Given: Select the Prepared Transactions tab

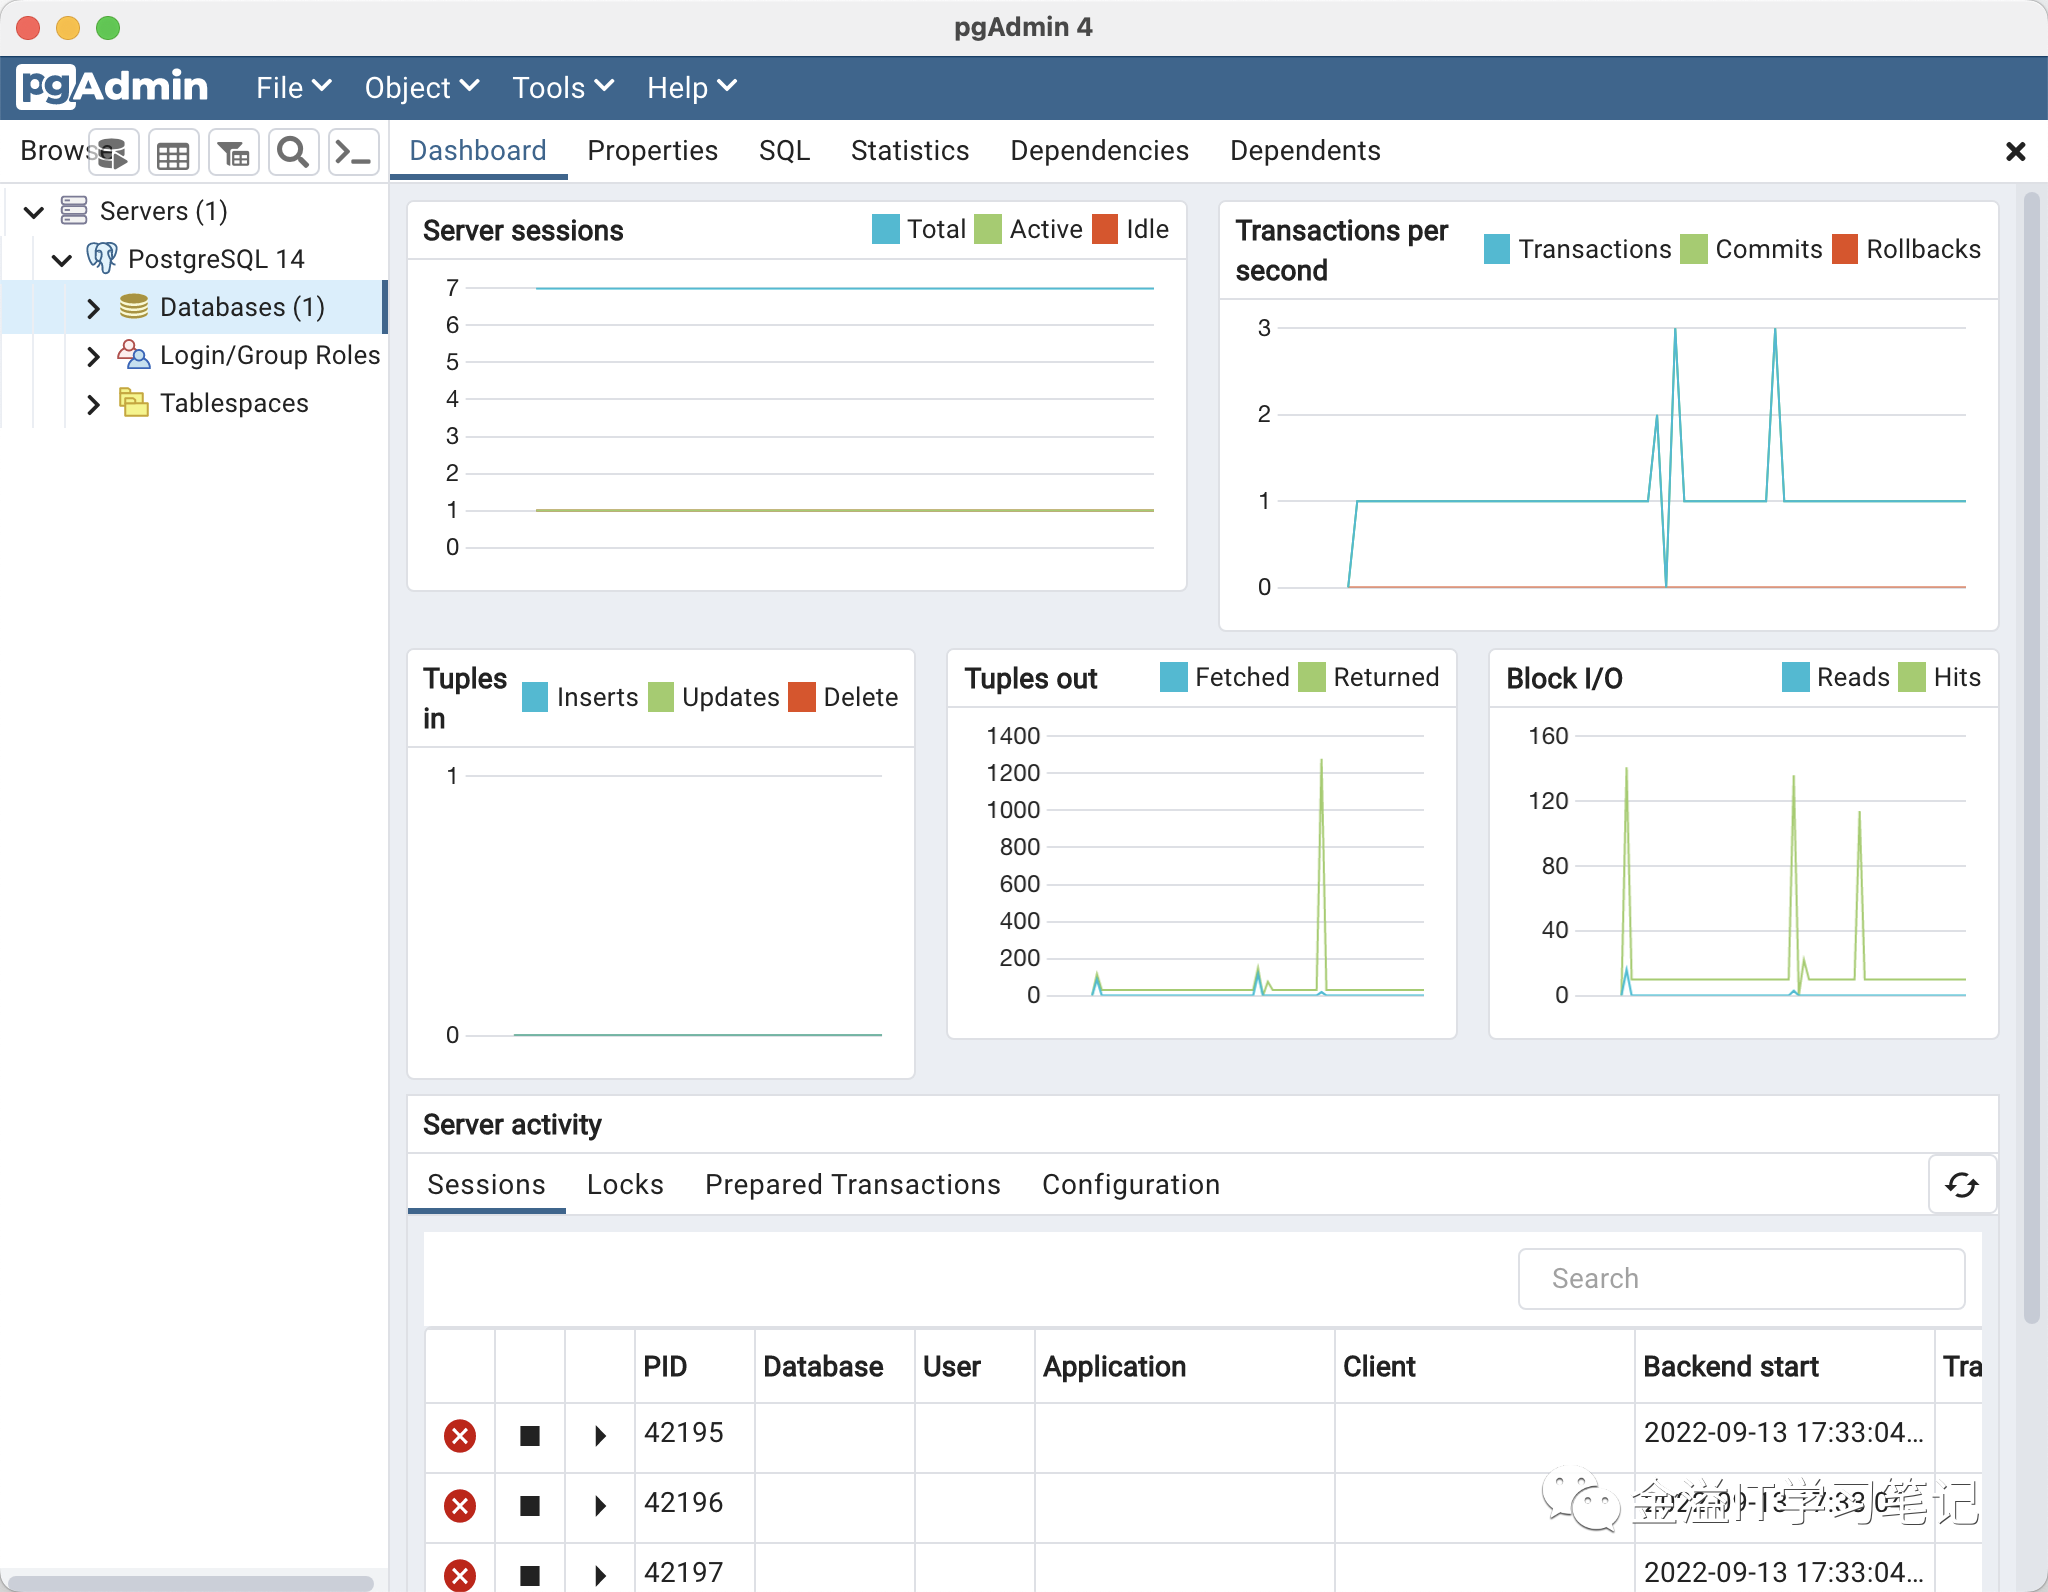Looking at the screenshot, I should tap(853, 1185).
